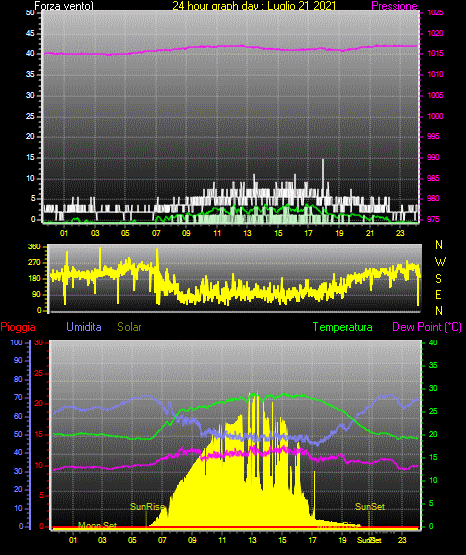
Task: Click pressure axis value '1010'
Action: (x=435, y=74)
